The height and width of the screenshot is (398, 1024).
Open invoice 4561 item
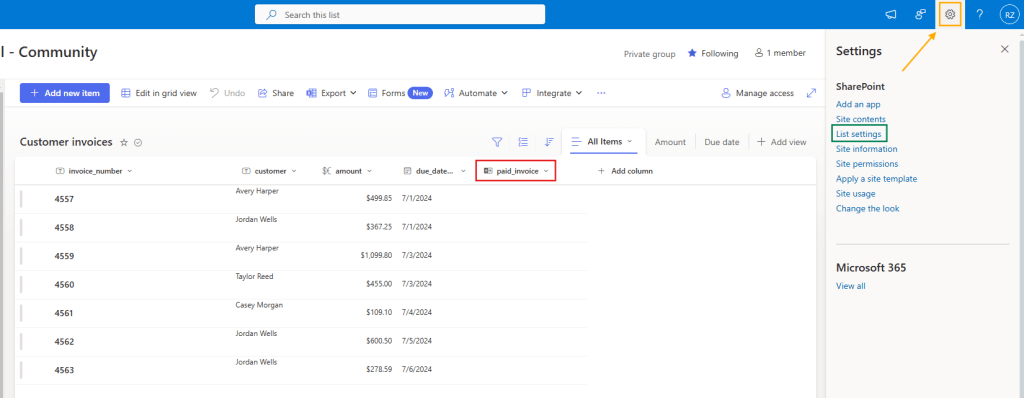[x=64, y=313]
